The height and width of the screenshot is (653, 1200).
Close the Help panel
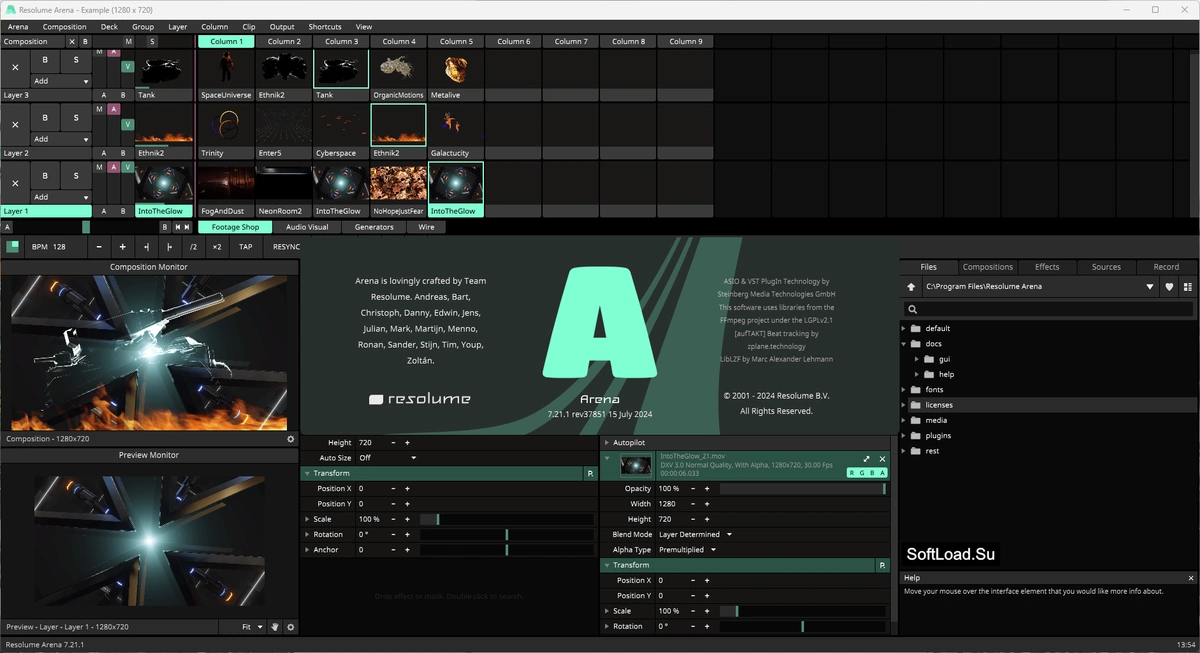pos(1191,578)
